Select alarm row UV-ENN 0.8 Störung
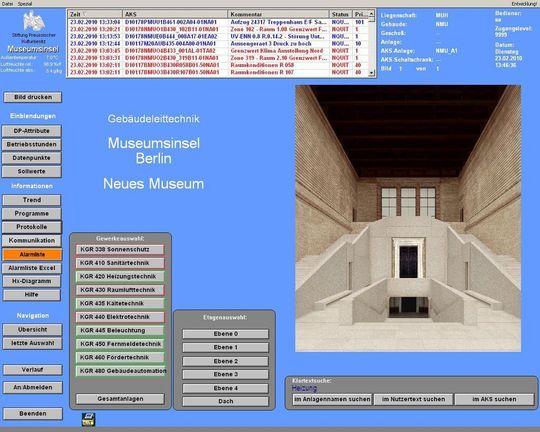540x432 pixels. tap(218, 37)
